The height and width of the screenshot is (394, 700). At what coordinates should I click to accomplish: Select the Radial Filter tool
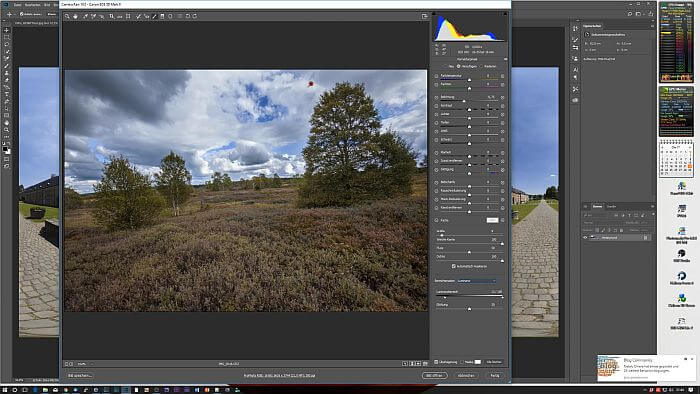click(171, 16)
